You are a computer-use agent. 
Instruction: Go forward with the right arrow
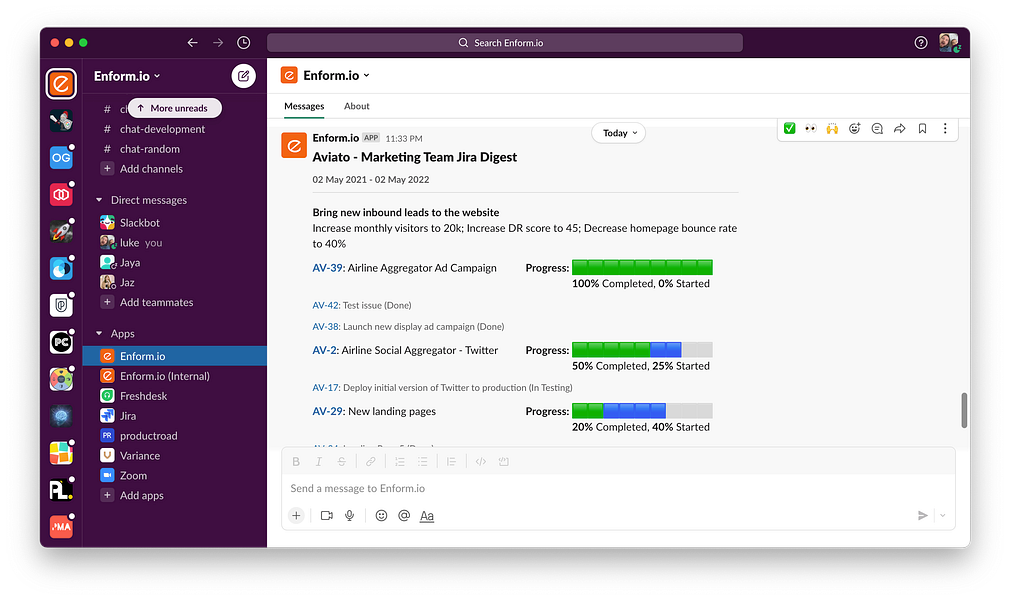[x=218, y=43]
